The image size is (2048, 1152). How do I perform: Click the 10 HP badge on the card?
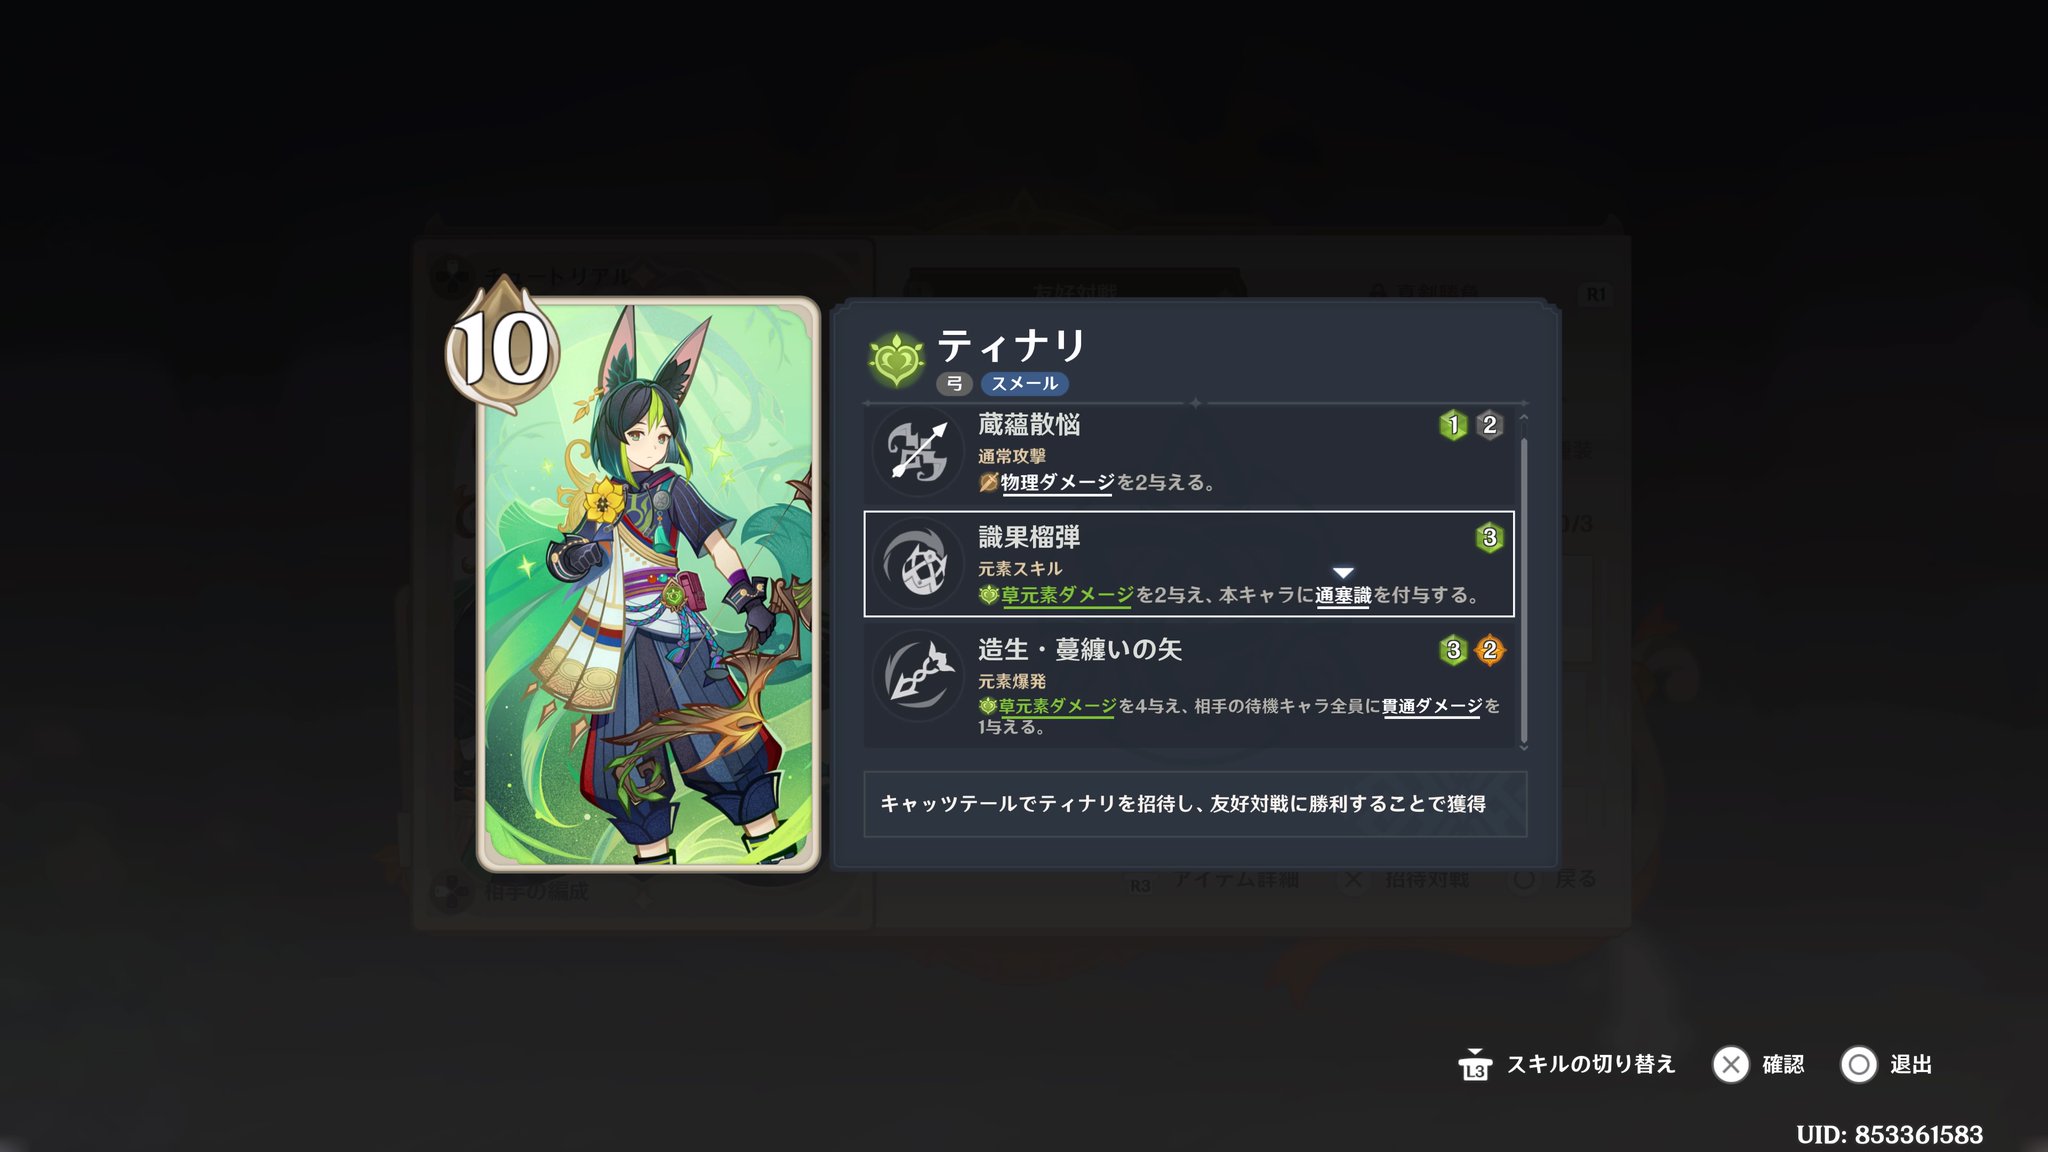click(502, 345)
